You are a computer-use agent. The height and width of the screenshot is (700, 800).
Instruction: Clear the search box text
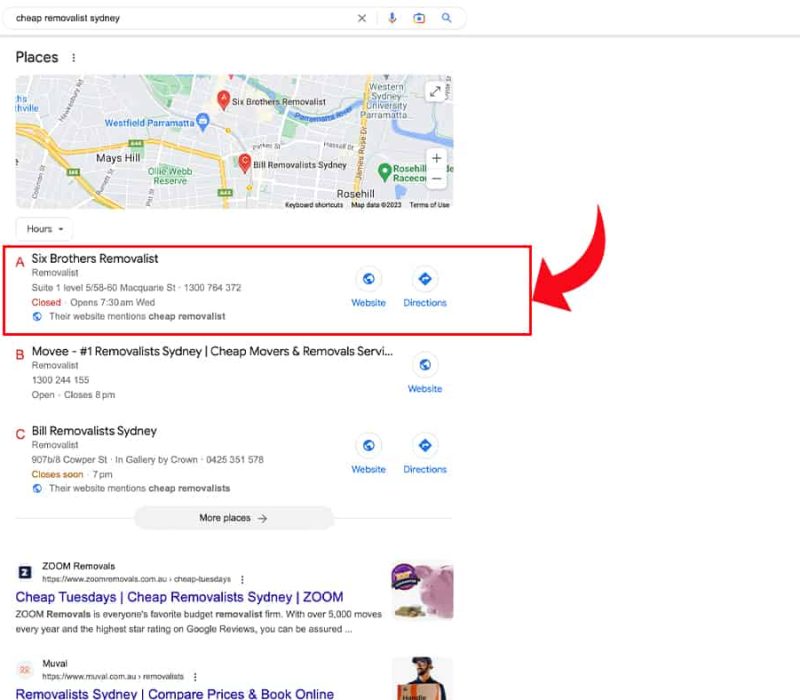point(362,18)
